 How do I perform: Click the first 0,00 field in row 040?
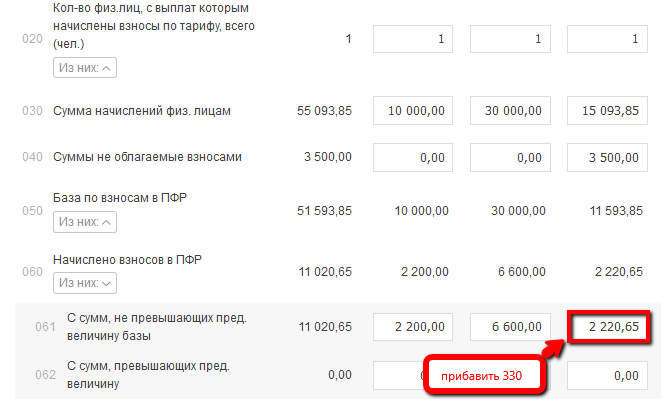coord(413,157)
